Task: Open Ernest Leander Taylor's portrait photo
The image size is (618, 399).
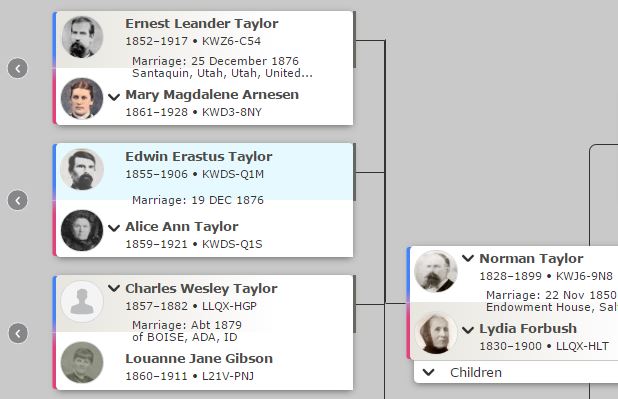Action: pyautogui.click(x=82, y=37)
